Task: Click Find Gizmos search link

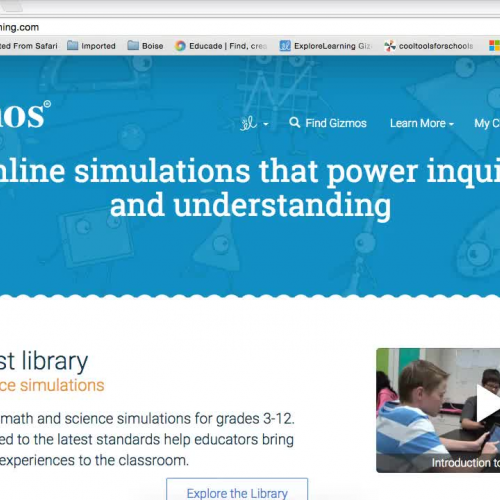Action: [328, 123]
